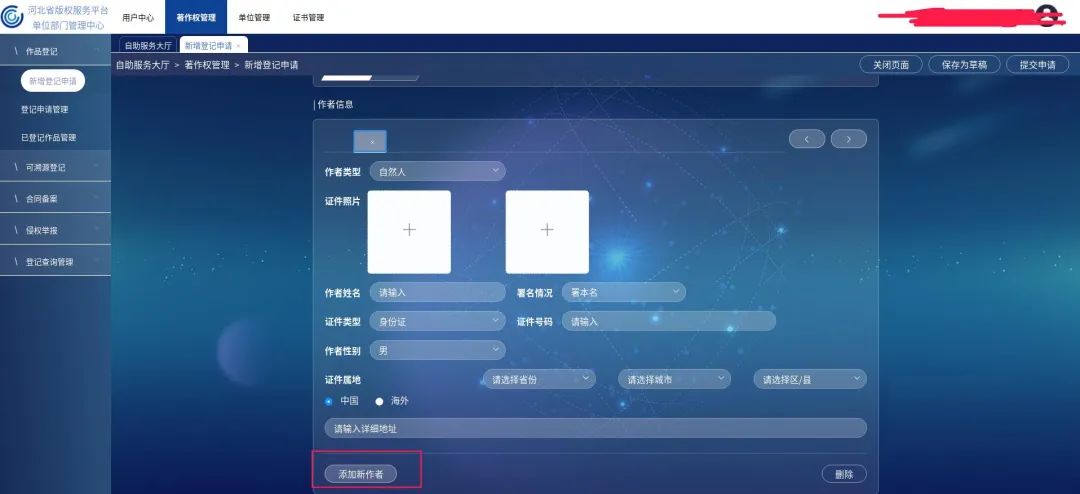
Task: Open the 作者类型 dropdown showing 自然人
Action: [x=437, y=171]
